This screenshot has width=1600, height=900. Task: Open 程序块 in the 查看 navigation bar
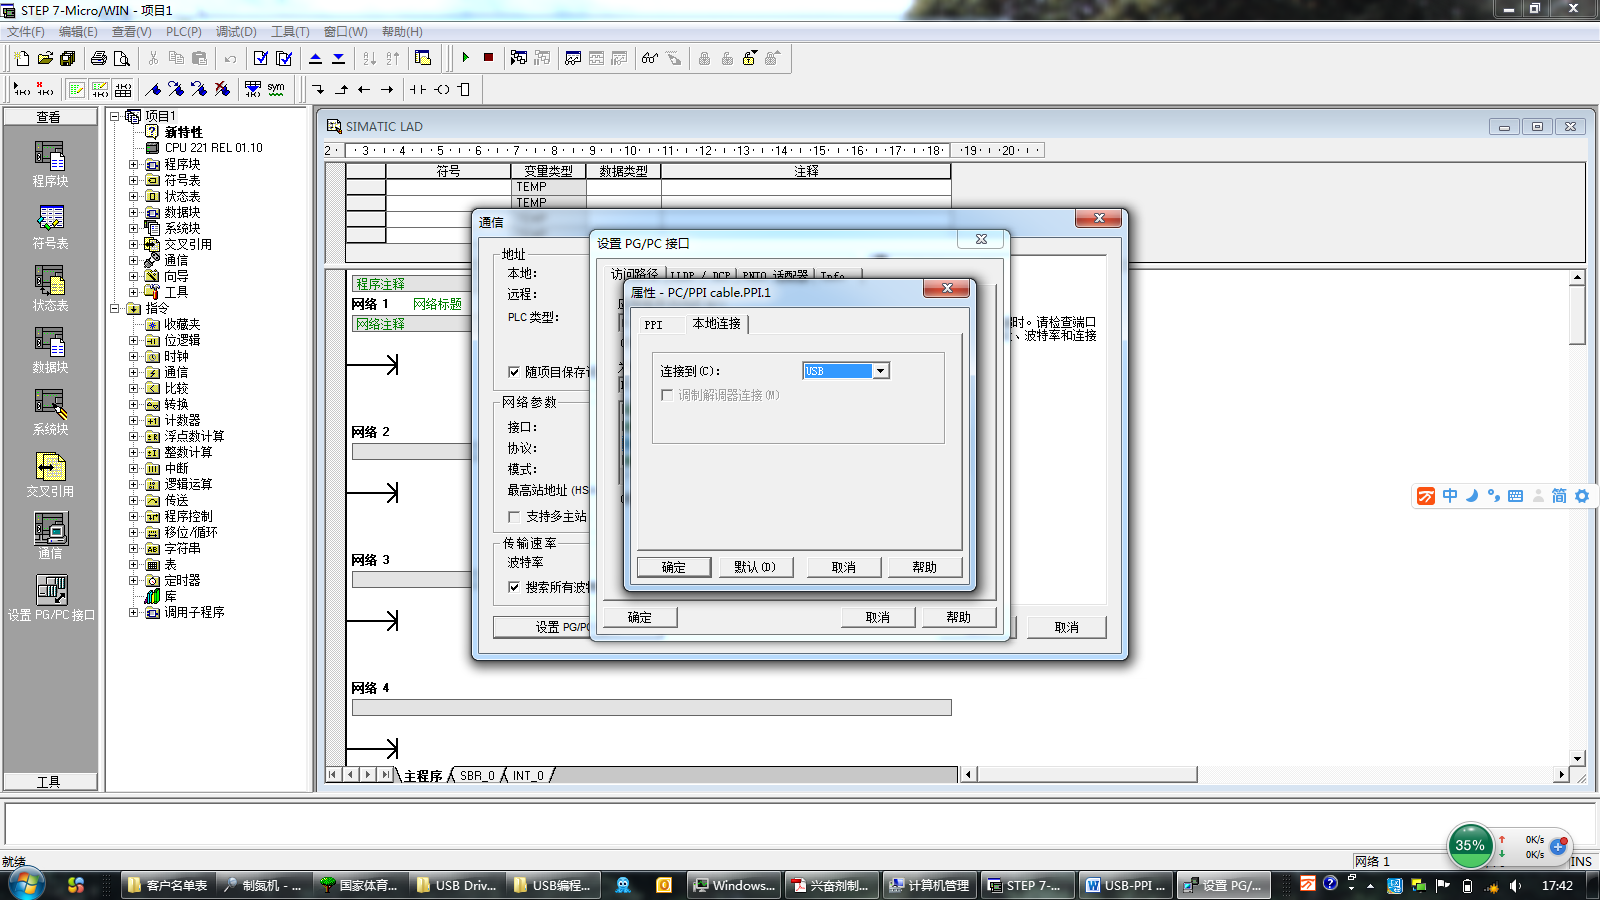click(x=50, y=165)
